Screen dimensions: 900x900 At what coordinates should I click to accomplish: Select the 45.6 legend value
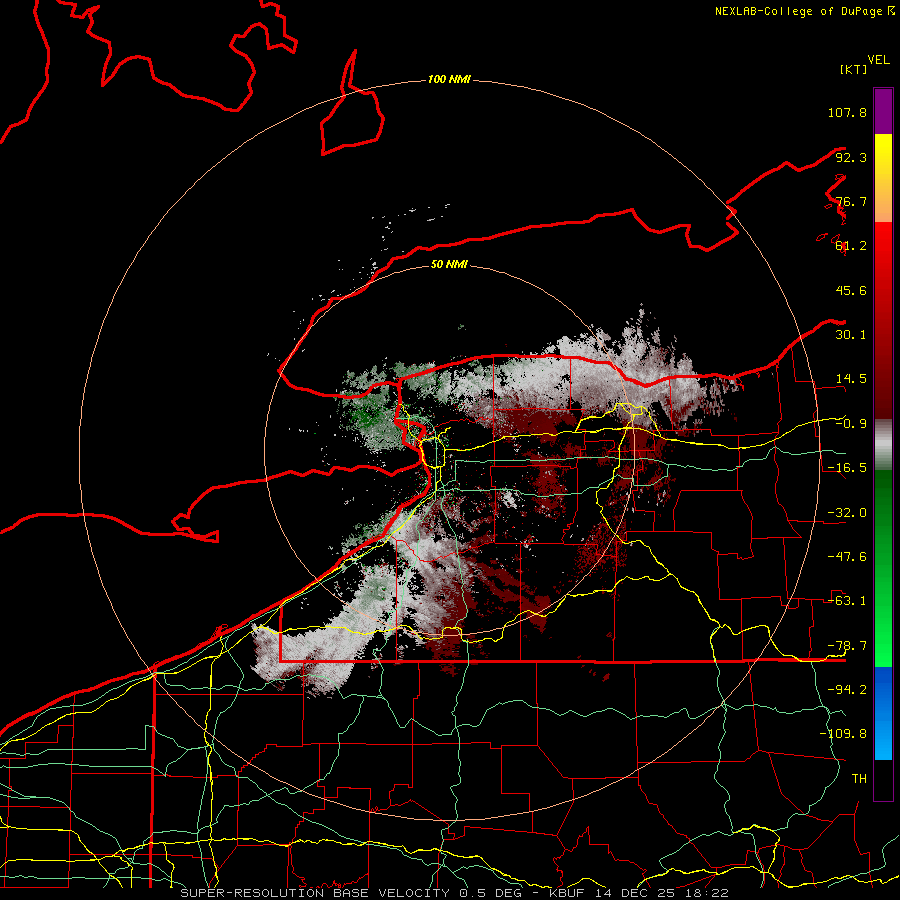[851, 290]
